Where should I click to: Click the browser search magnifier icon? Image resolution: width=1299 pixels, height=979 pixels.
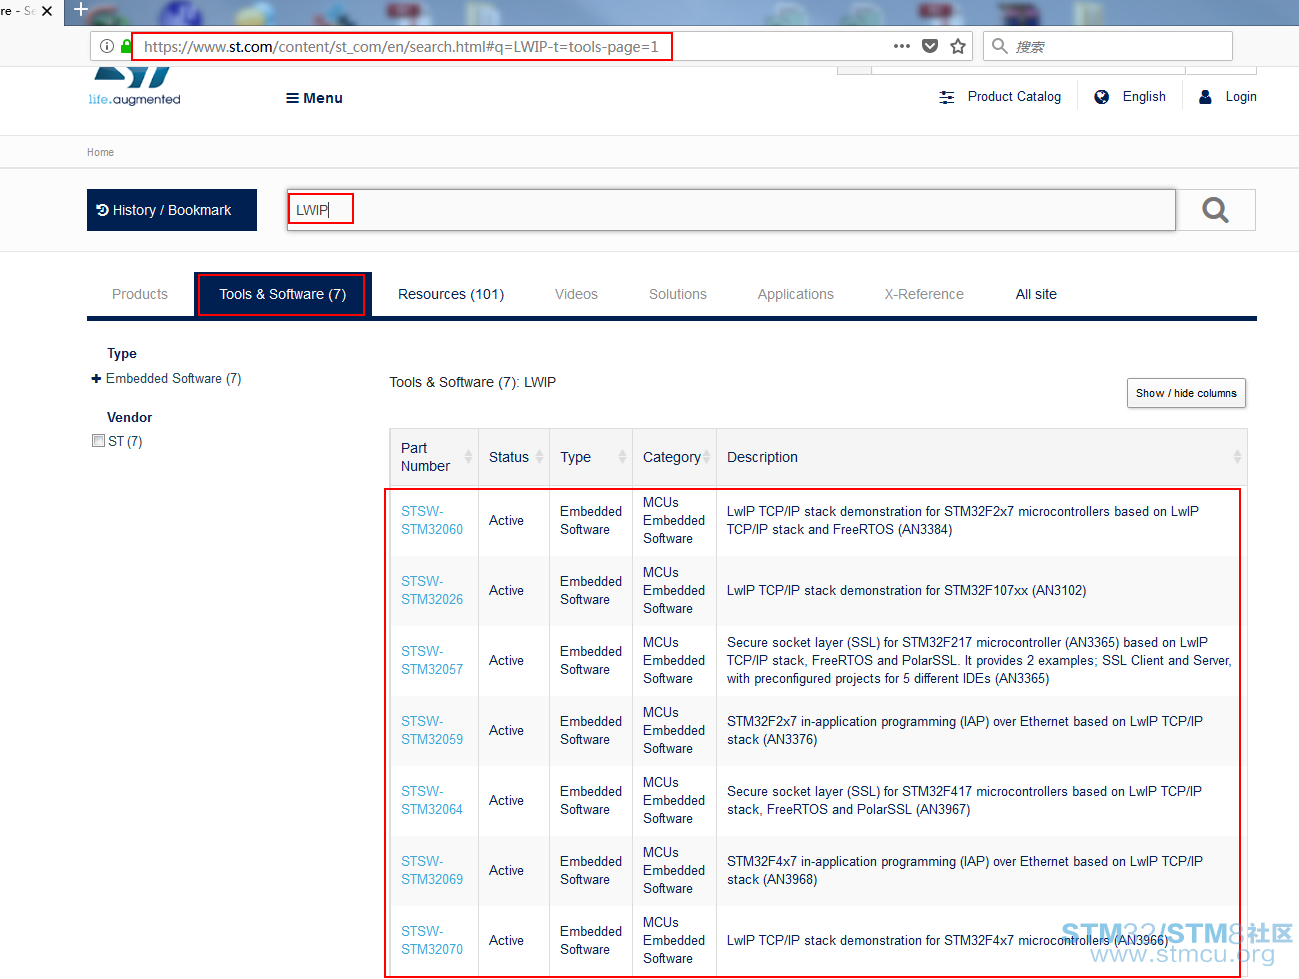[x=999, y=46]
